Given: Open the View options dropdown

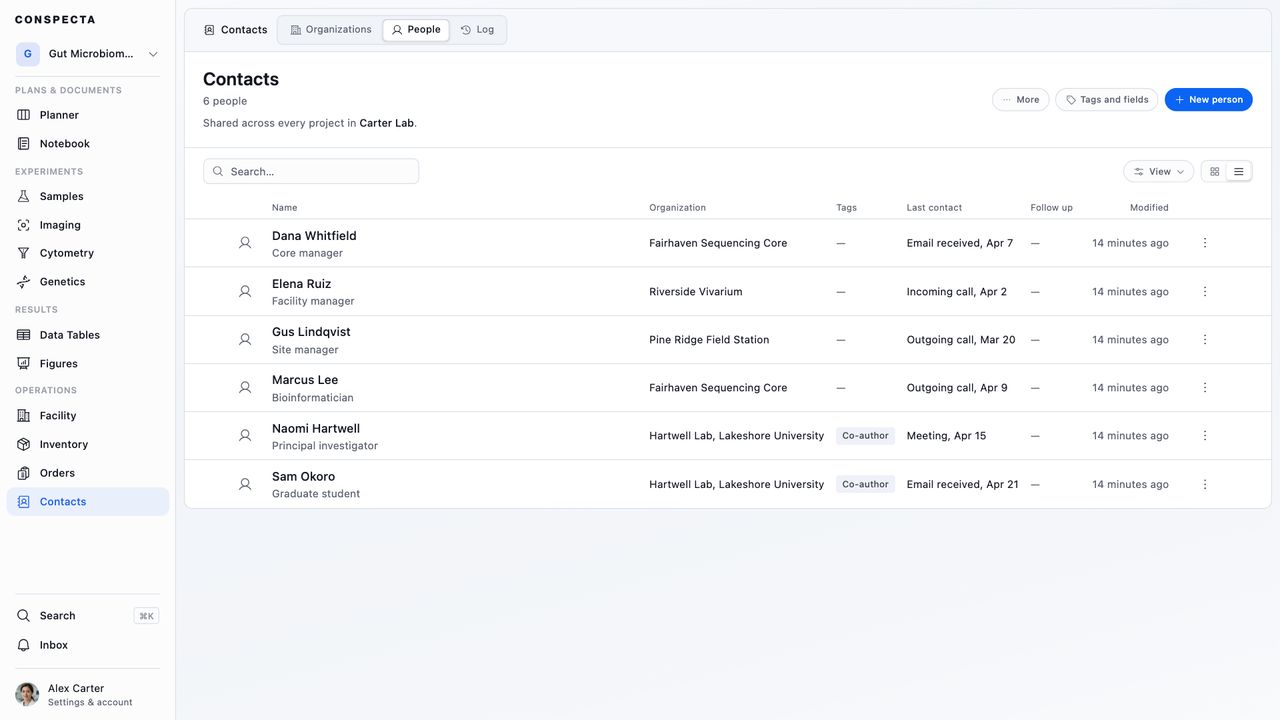Looking at the screenshot, I should click(x=1159, y=172).
